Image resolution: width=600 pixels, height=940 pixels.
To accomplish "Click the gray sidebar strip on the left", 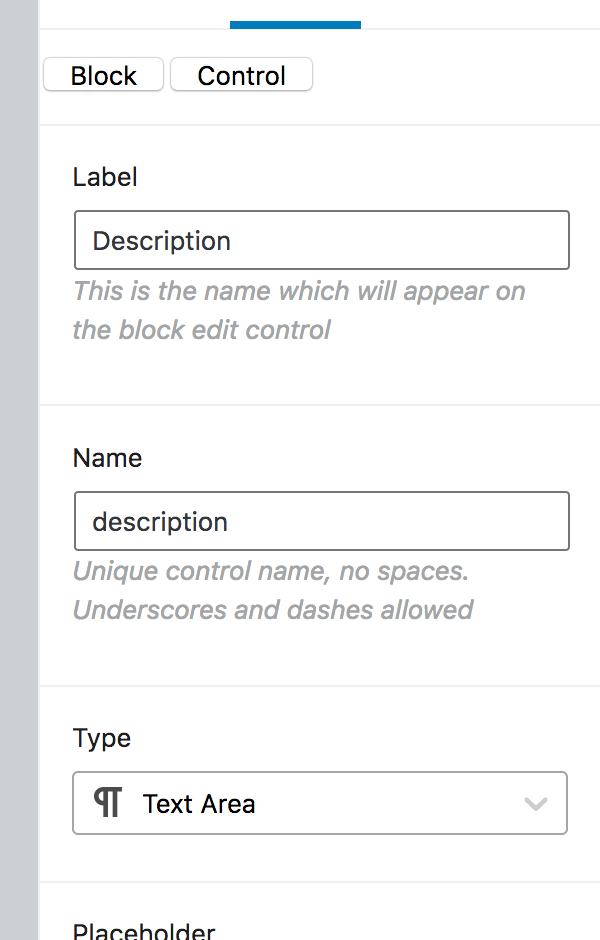I will [x=19, y=470].
